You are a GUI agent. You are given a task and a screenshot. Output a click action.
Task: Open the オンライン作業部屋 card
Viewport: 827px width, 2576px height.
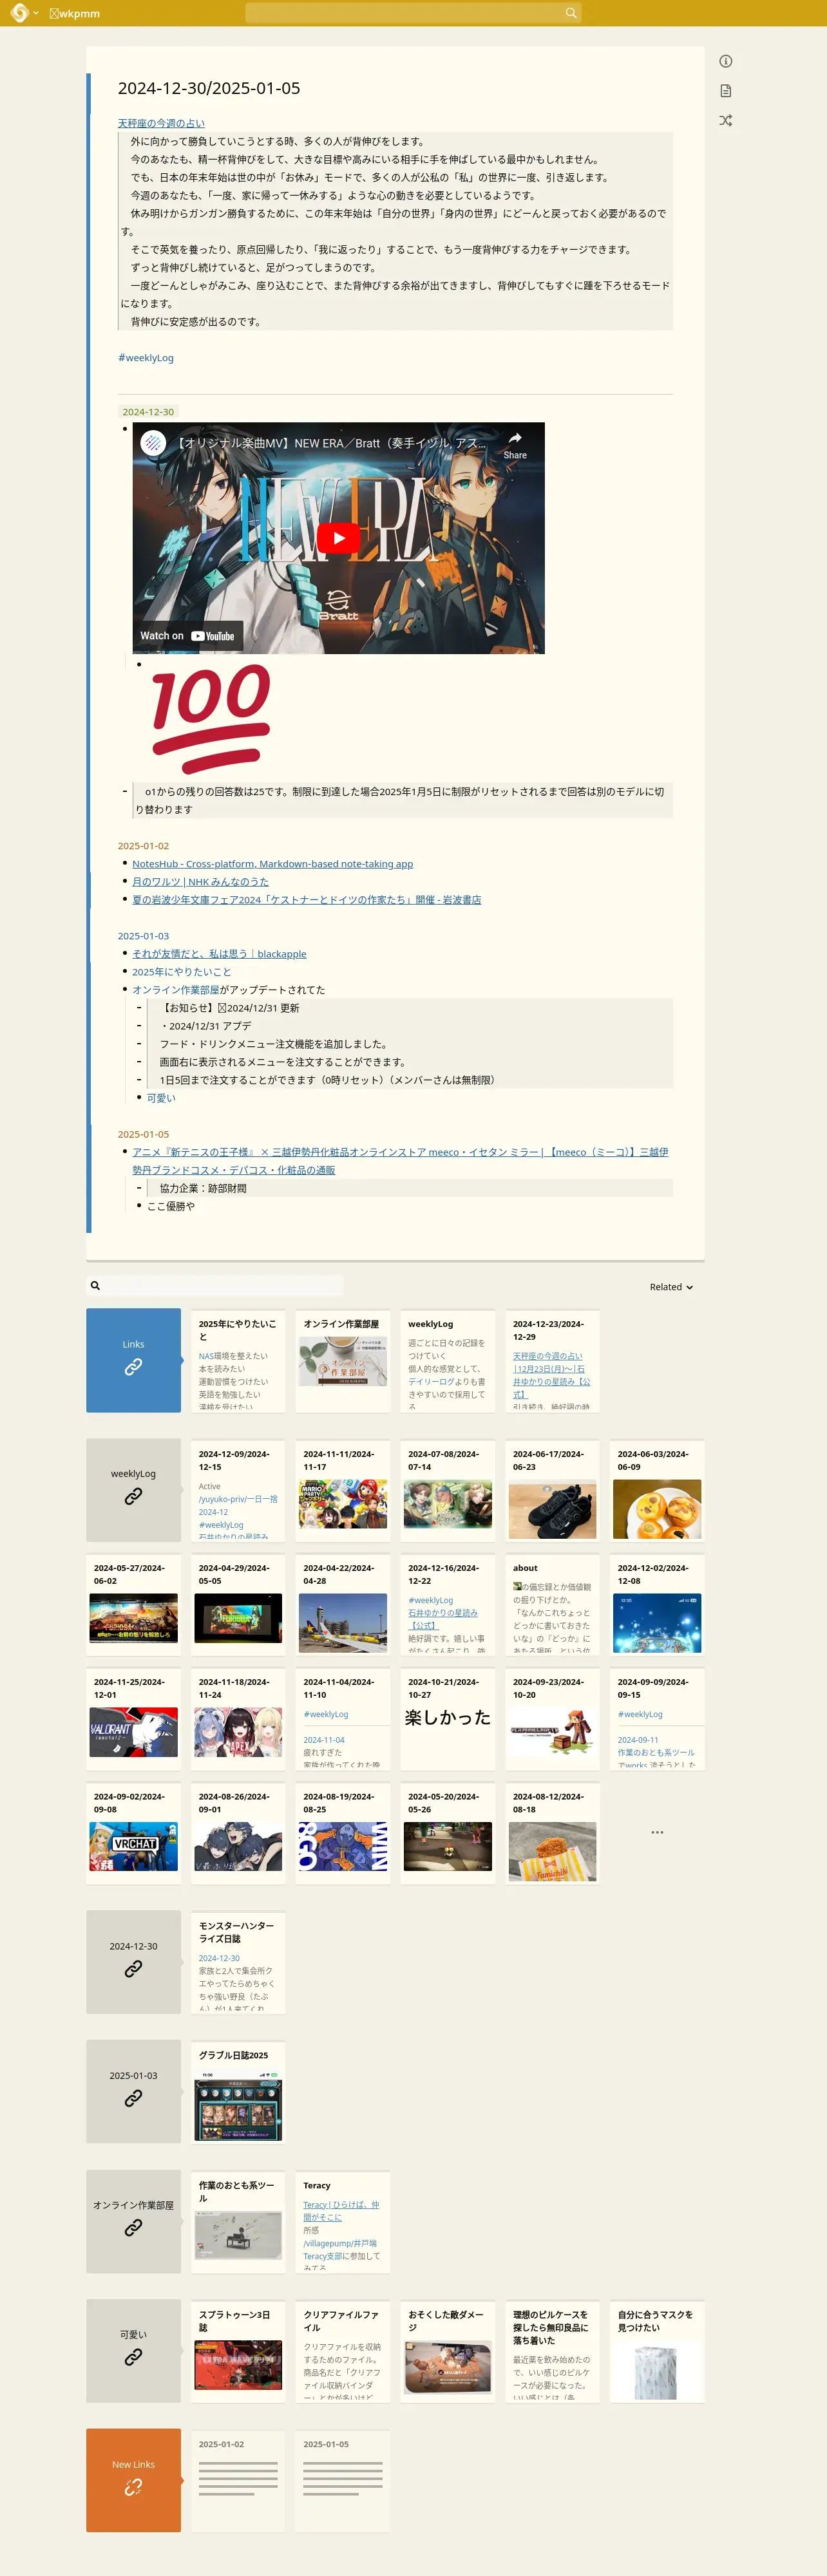pyautogui.click(x=343, y=1360)
